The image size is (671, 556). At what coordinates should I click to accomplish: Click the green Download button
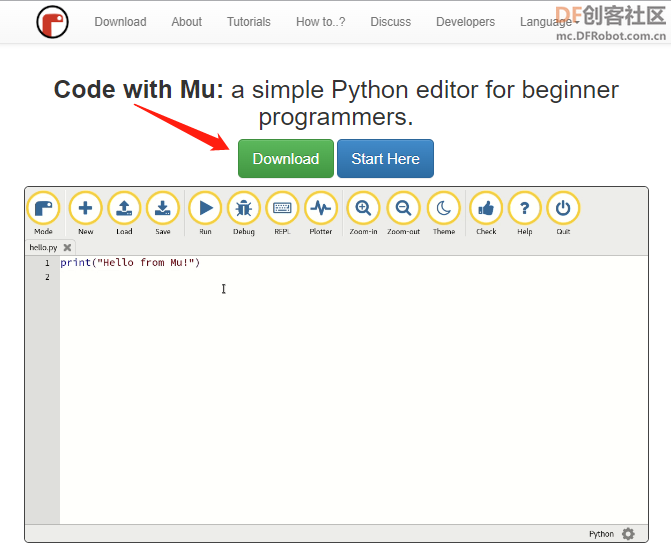coord(286,158)
